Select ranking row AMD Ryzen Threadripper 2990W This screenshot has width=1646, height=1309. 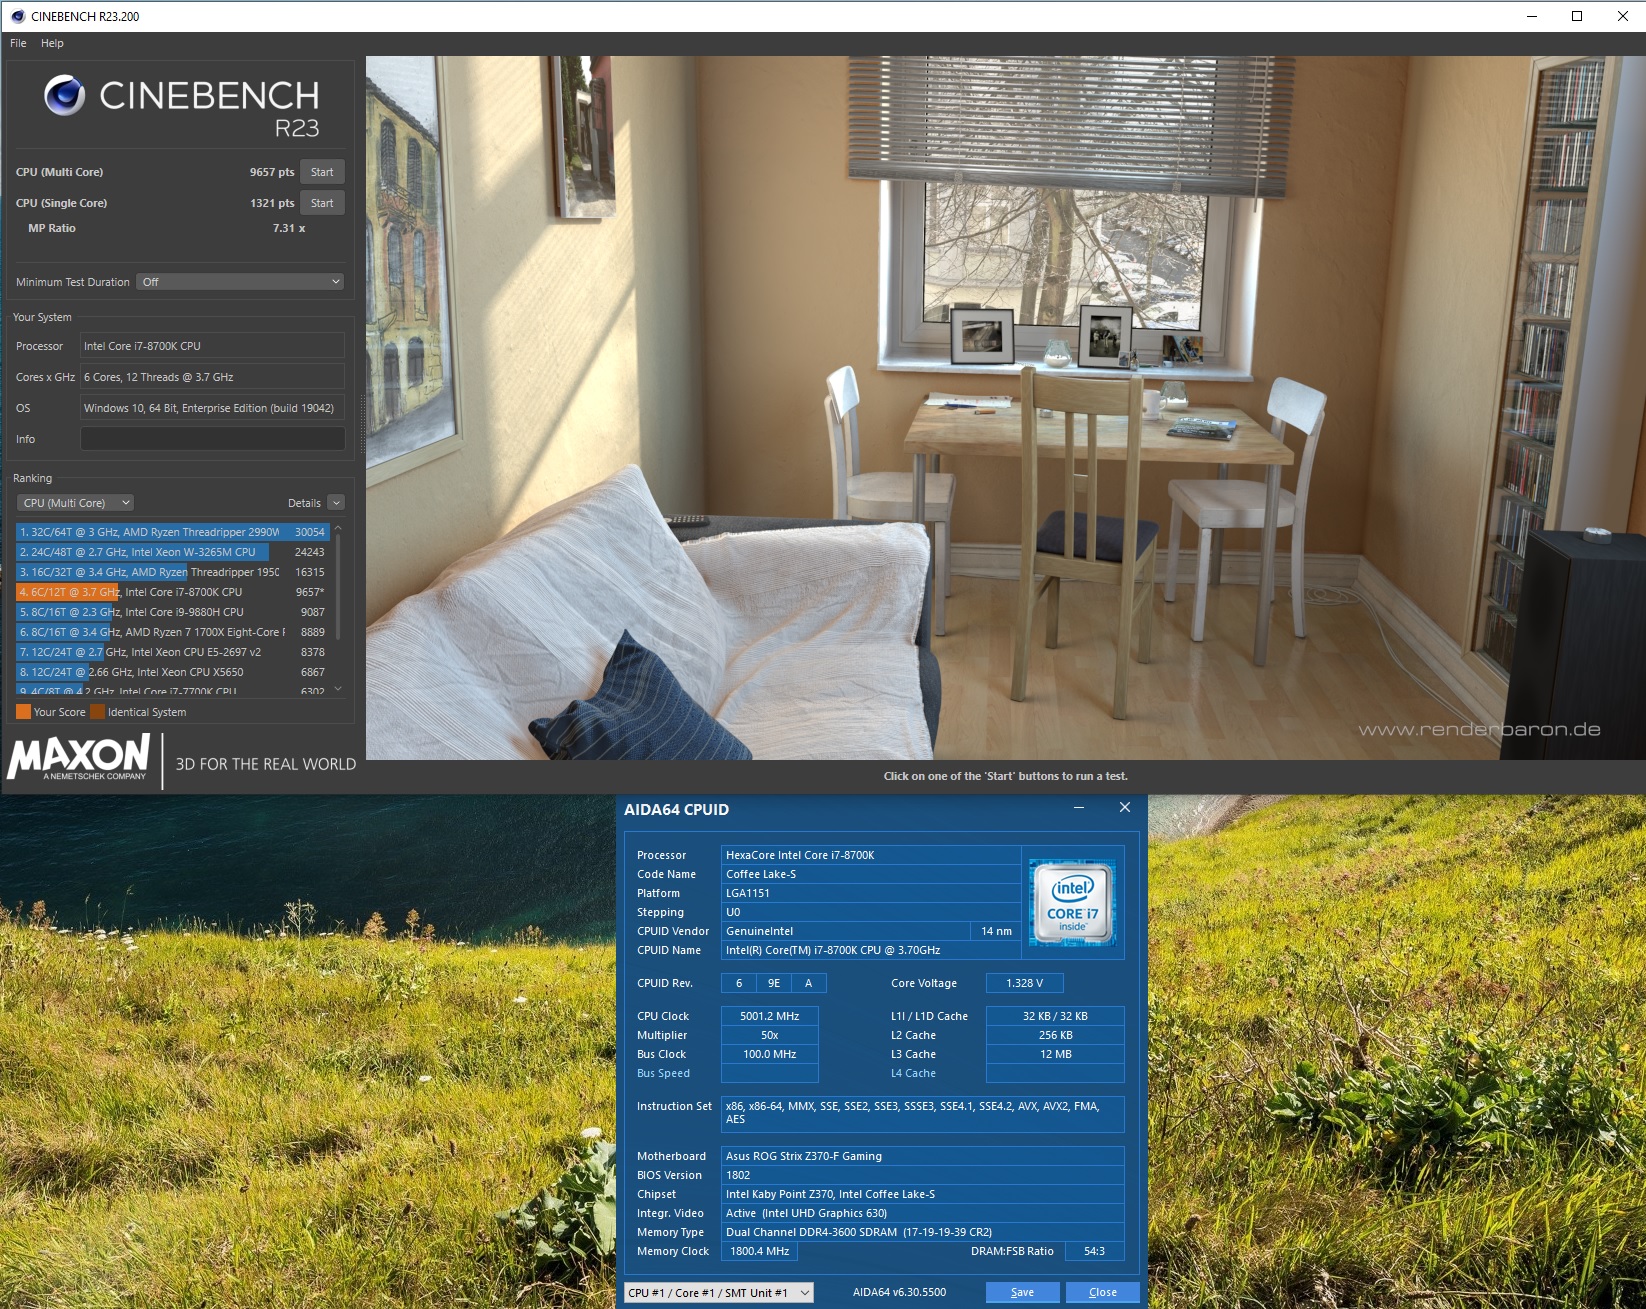pyautogui.click(x=172, y=532)
